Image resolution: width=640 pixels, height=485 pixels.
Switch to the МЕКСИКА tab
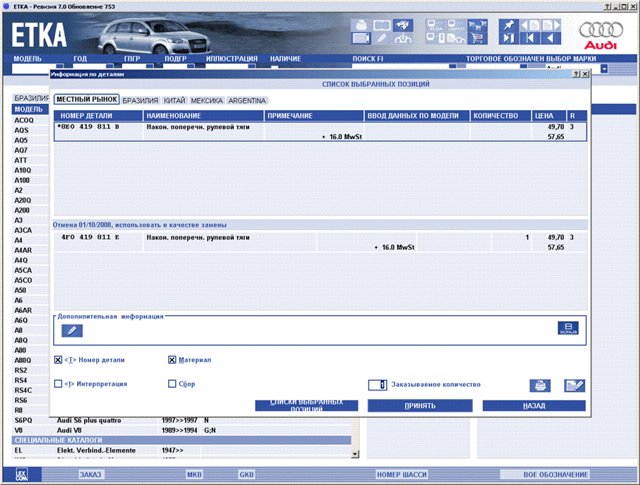coord(207,100)
